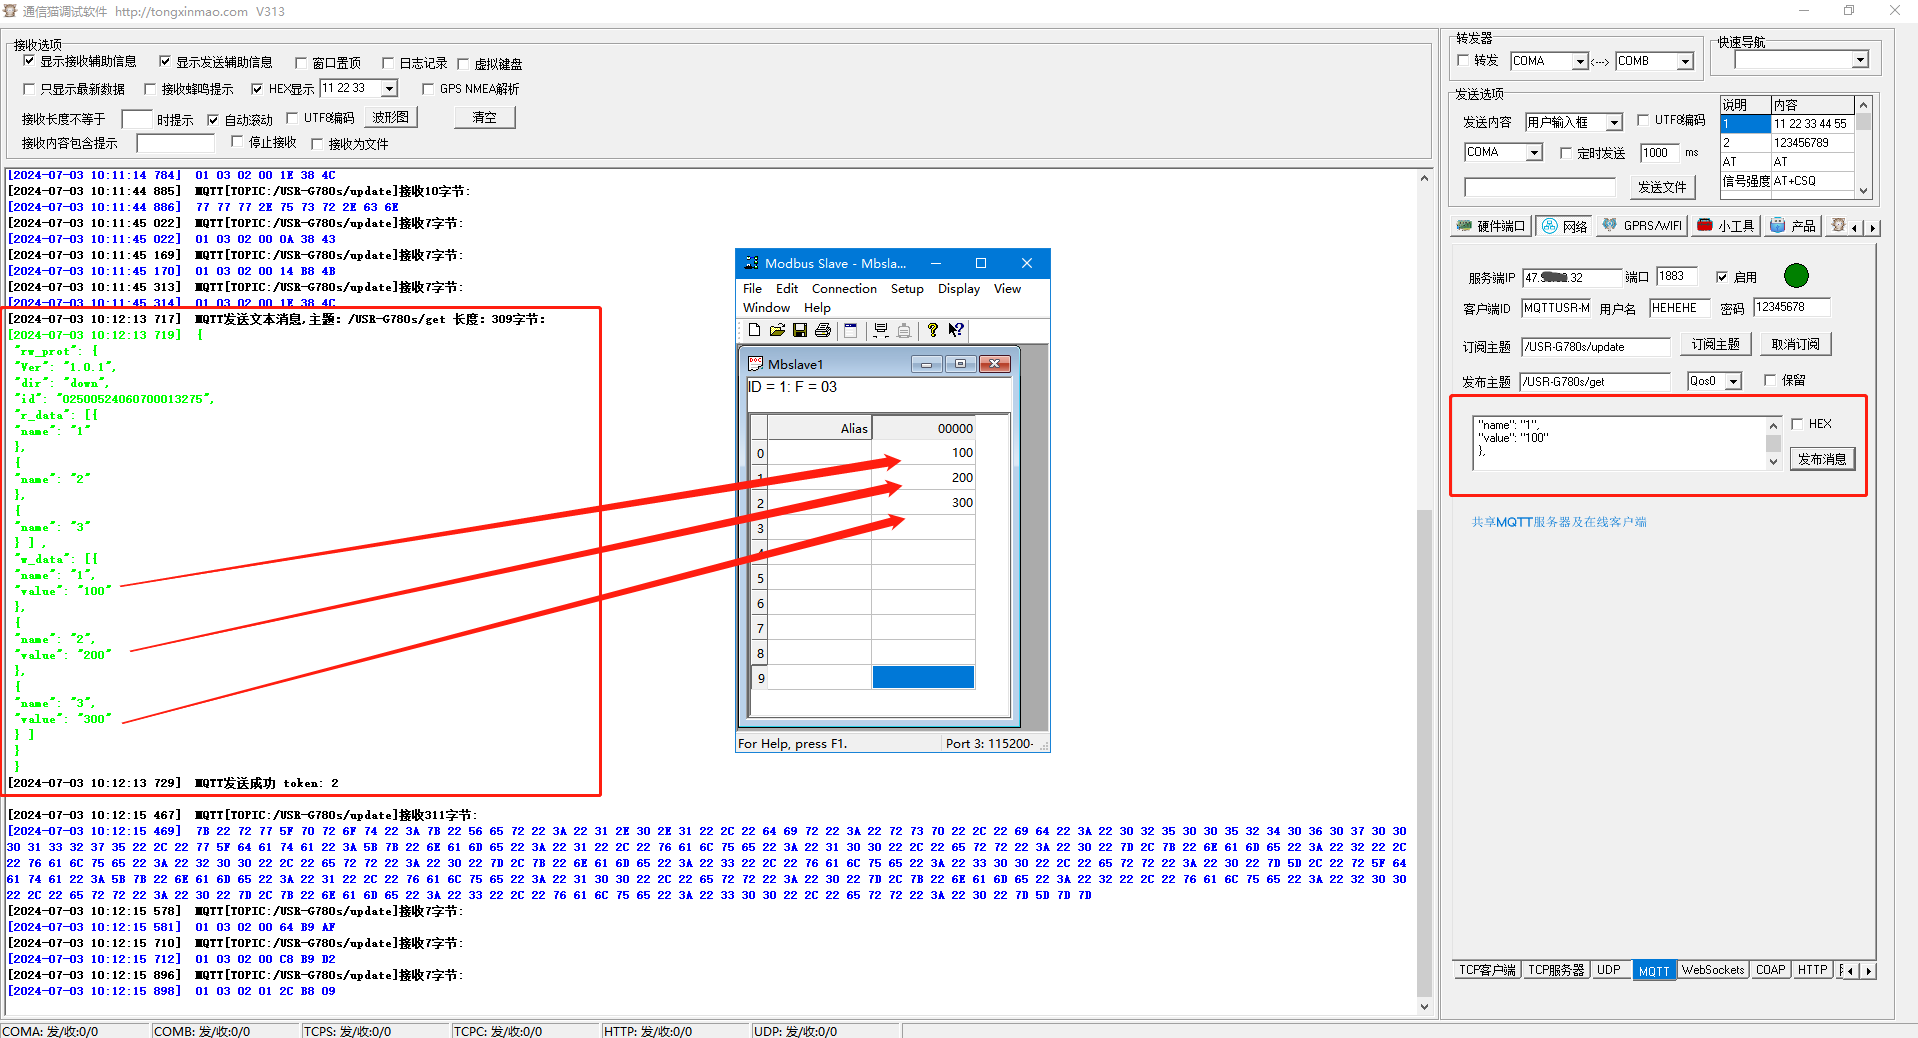Enable the 定时发送 timed send checkbox
The image size is (1918, 1038).
click(1566, 153)
